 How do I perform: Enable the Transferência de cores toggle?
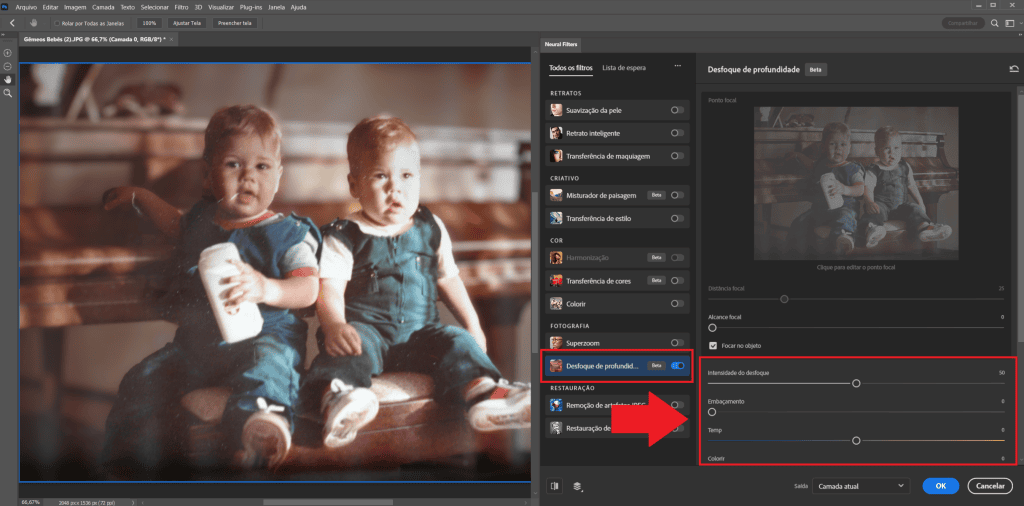pyautogui.click(x=677, y=281)
